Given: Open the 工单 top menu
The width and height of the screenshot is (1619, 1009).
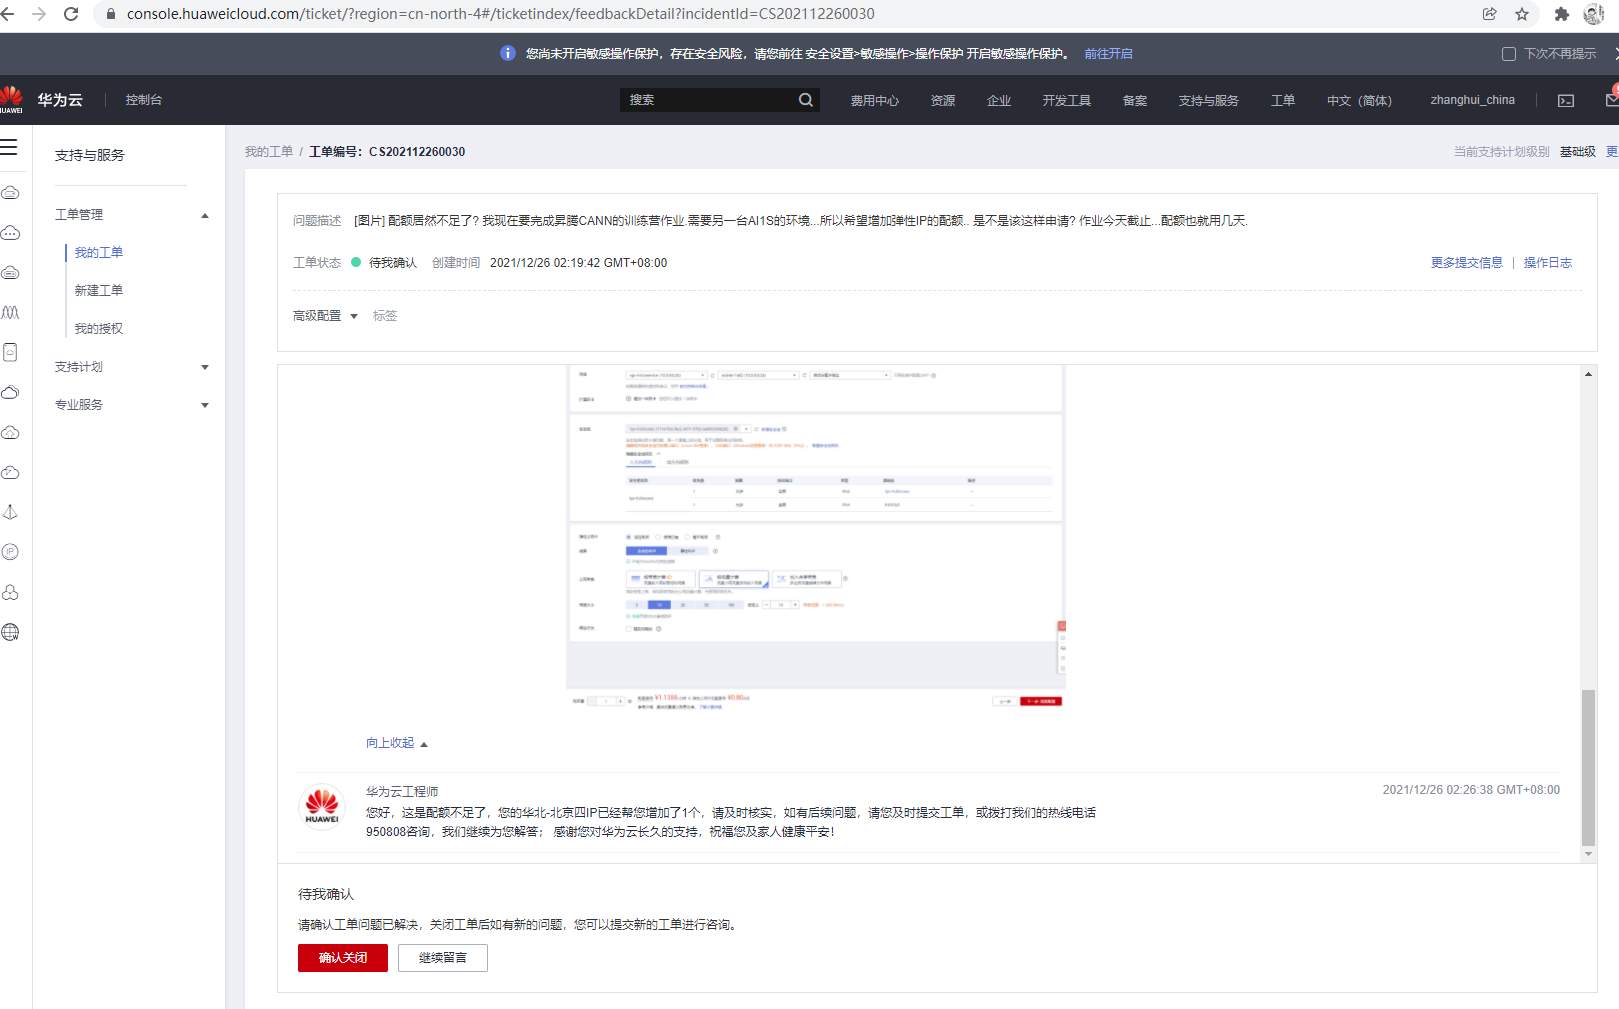Looking at the screenshot, I should tap(1282, 100).
